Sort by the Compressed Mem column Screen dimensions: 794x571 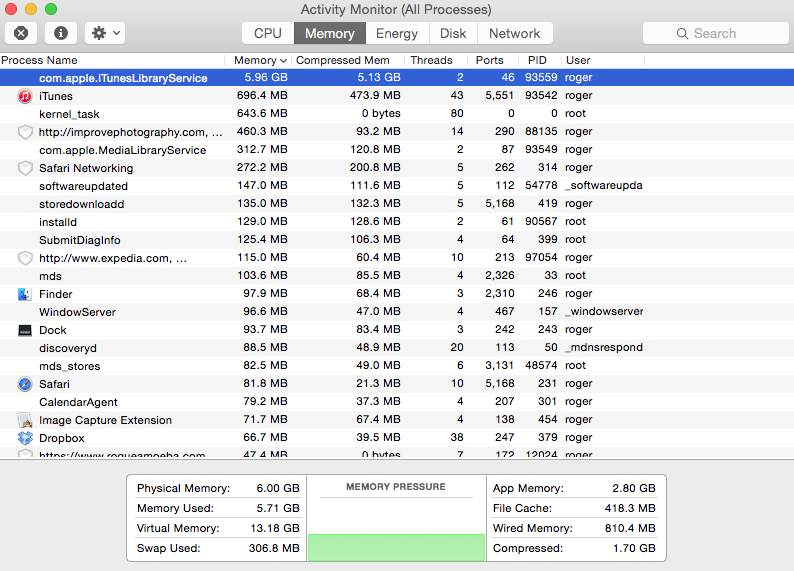tap(348, 60)
